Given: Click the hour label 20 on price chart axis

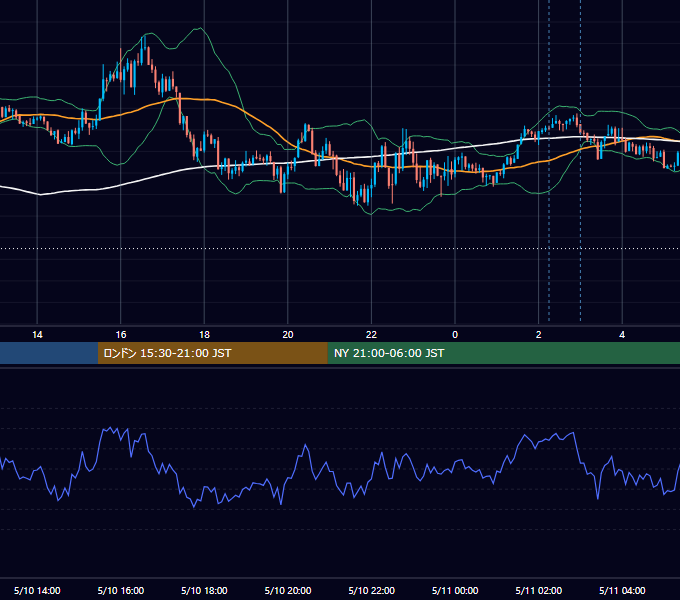Looking at the screenshot, I should (288, 335).
